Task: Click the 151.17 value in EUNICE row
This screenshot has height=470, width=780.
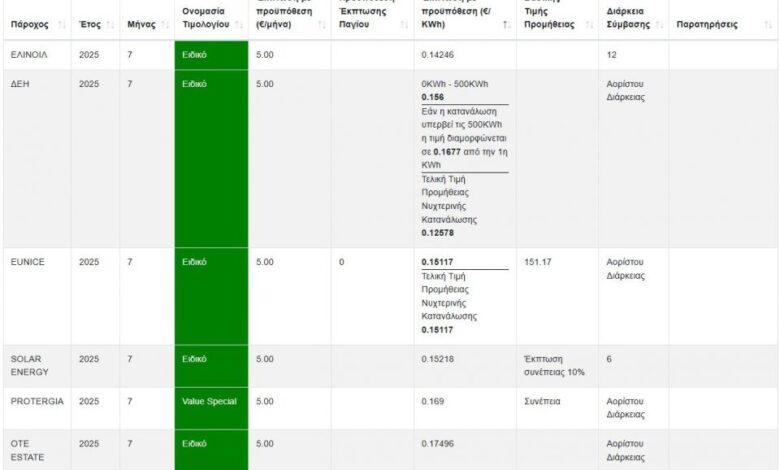Action: coord(539,262)
